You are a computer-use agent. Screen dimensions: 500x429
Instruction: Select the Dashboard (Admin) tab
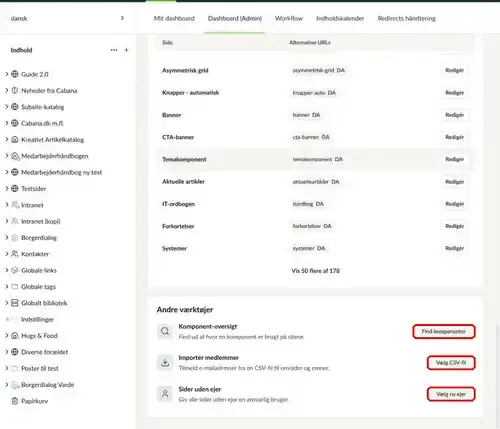point(235,18)
